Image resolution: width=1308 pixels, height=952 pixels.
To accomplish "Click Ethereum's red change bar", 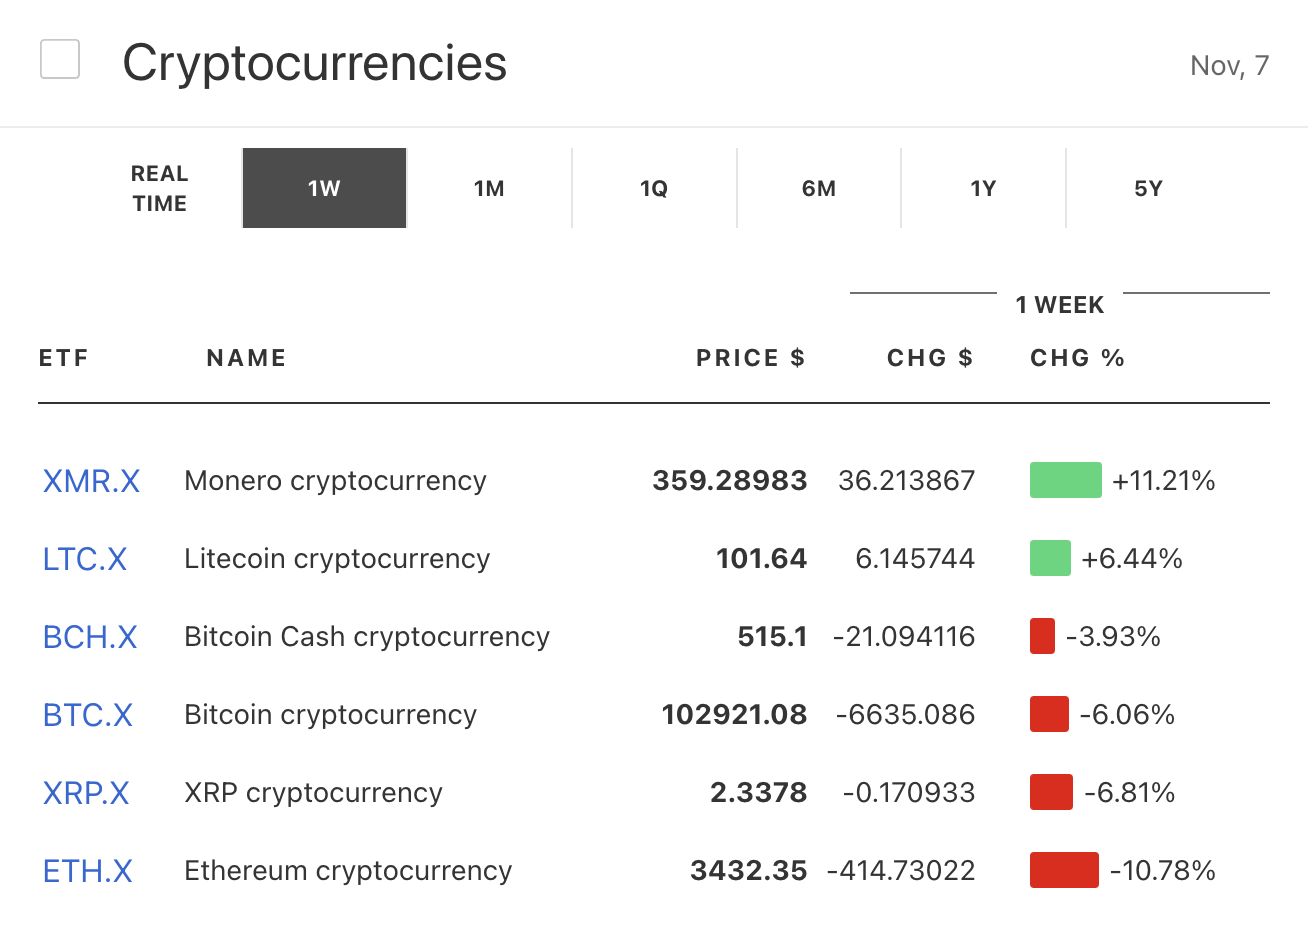I will (x=1064, y=870).
